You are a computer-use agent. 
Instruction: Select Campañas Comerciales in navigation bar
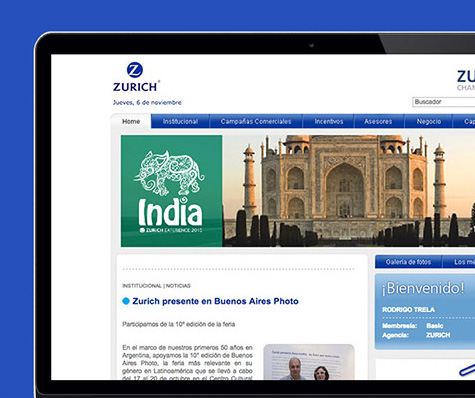point(256,121)
